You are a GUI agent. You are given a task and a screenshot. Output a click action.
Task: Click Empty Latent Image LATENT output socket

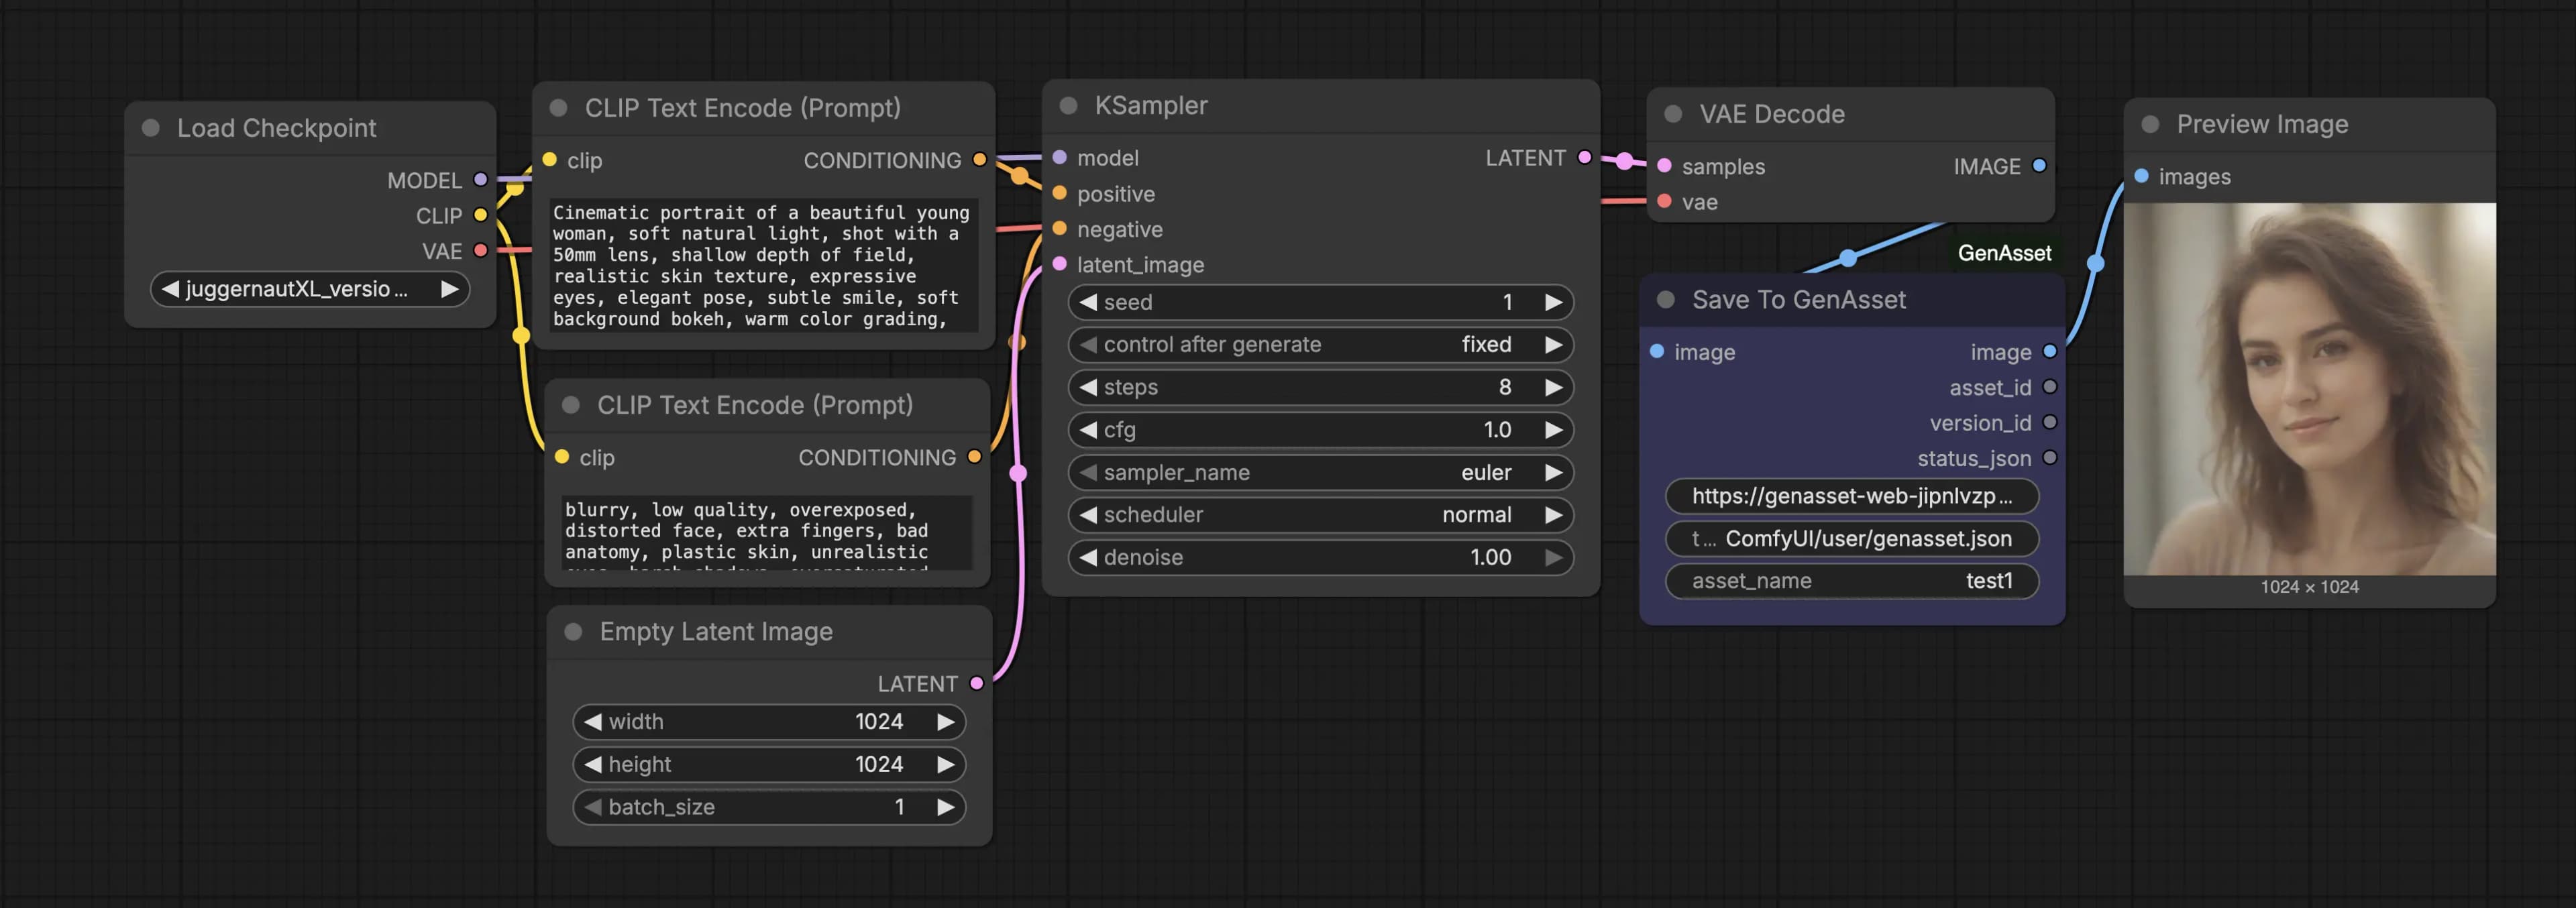pyautogui.click(x=977, y=683)
